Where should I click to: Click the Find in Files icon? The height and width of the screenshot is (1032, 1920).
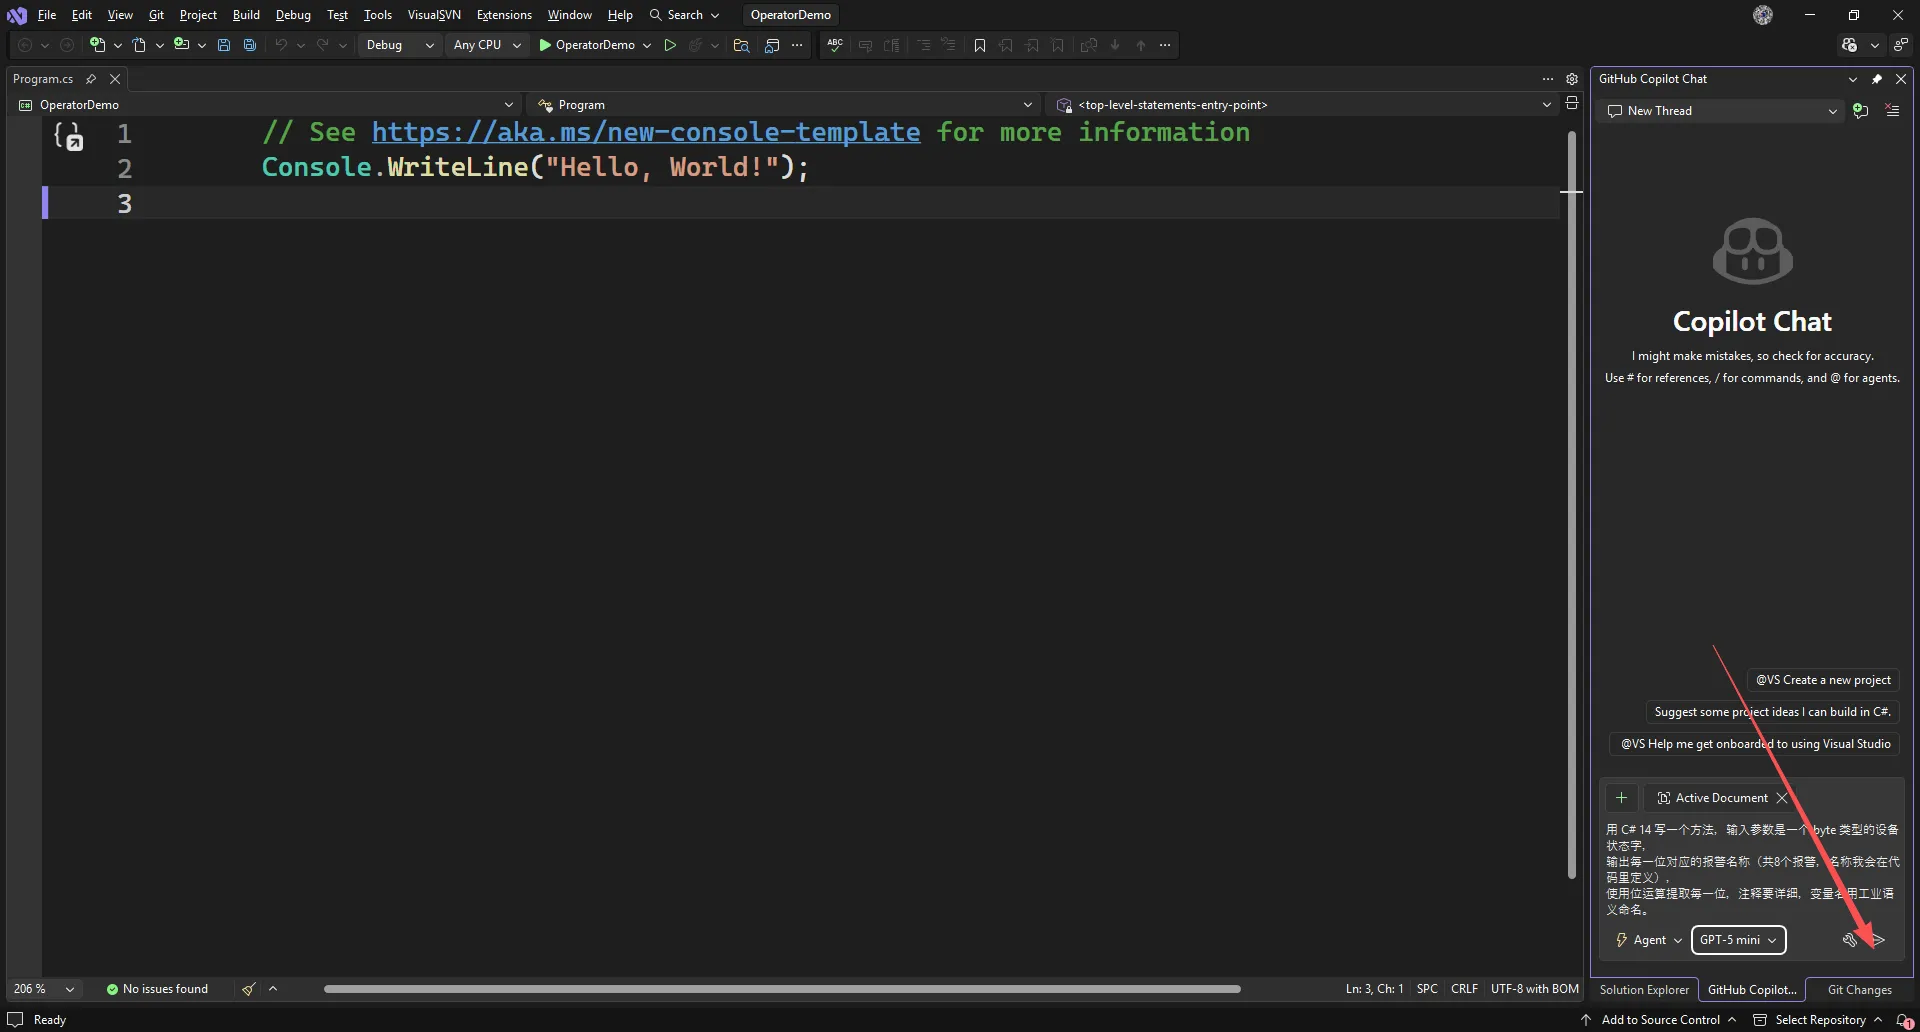(x=741, y=45)
